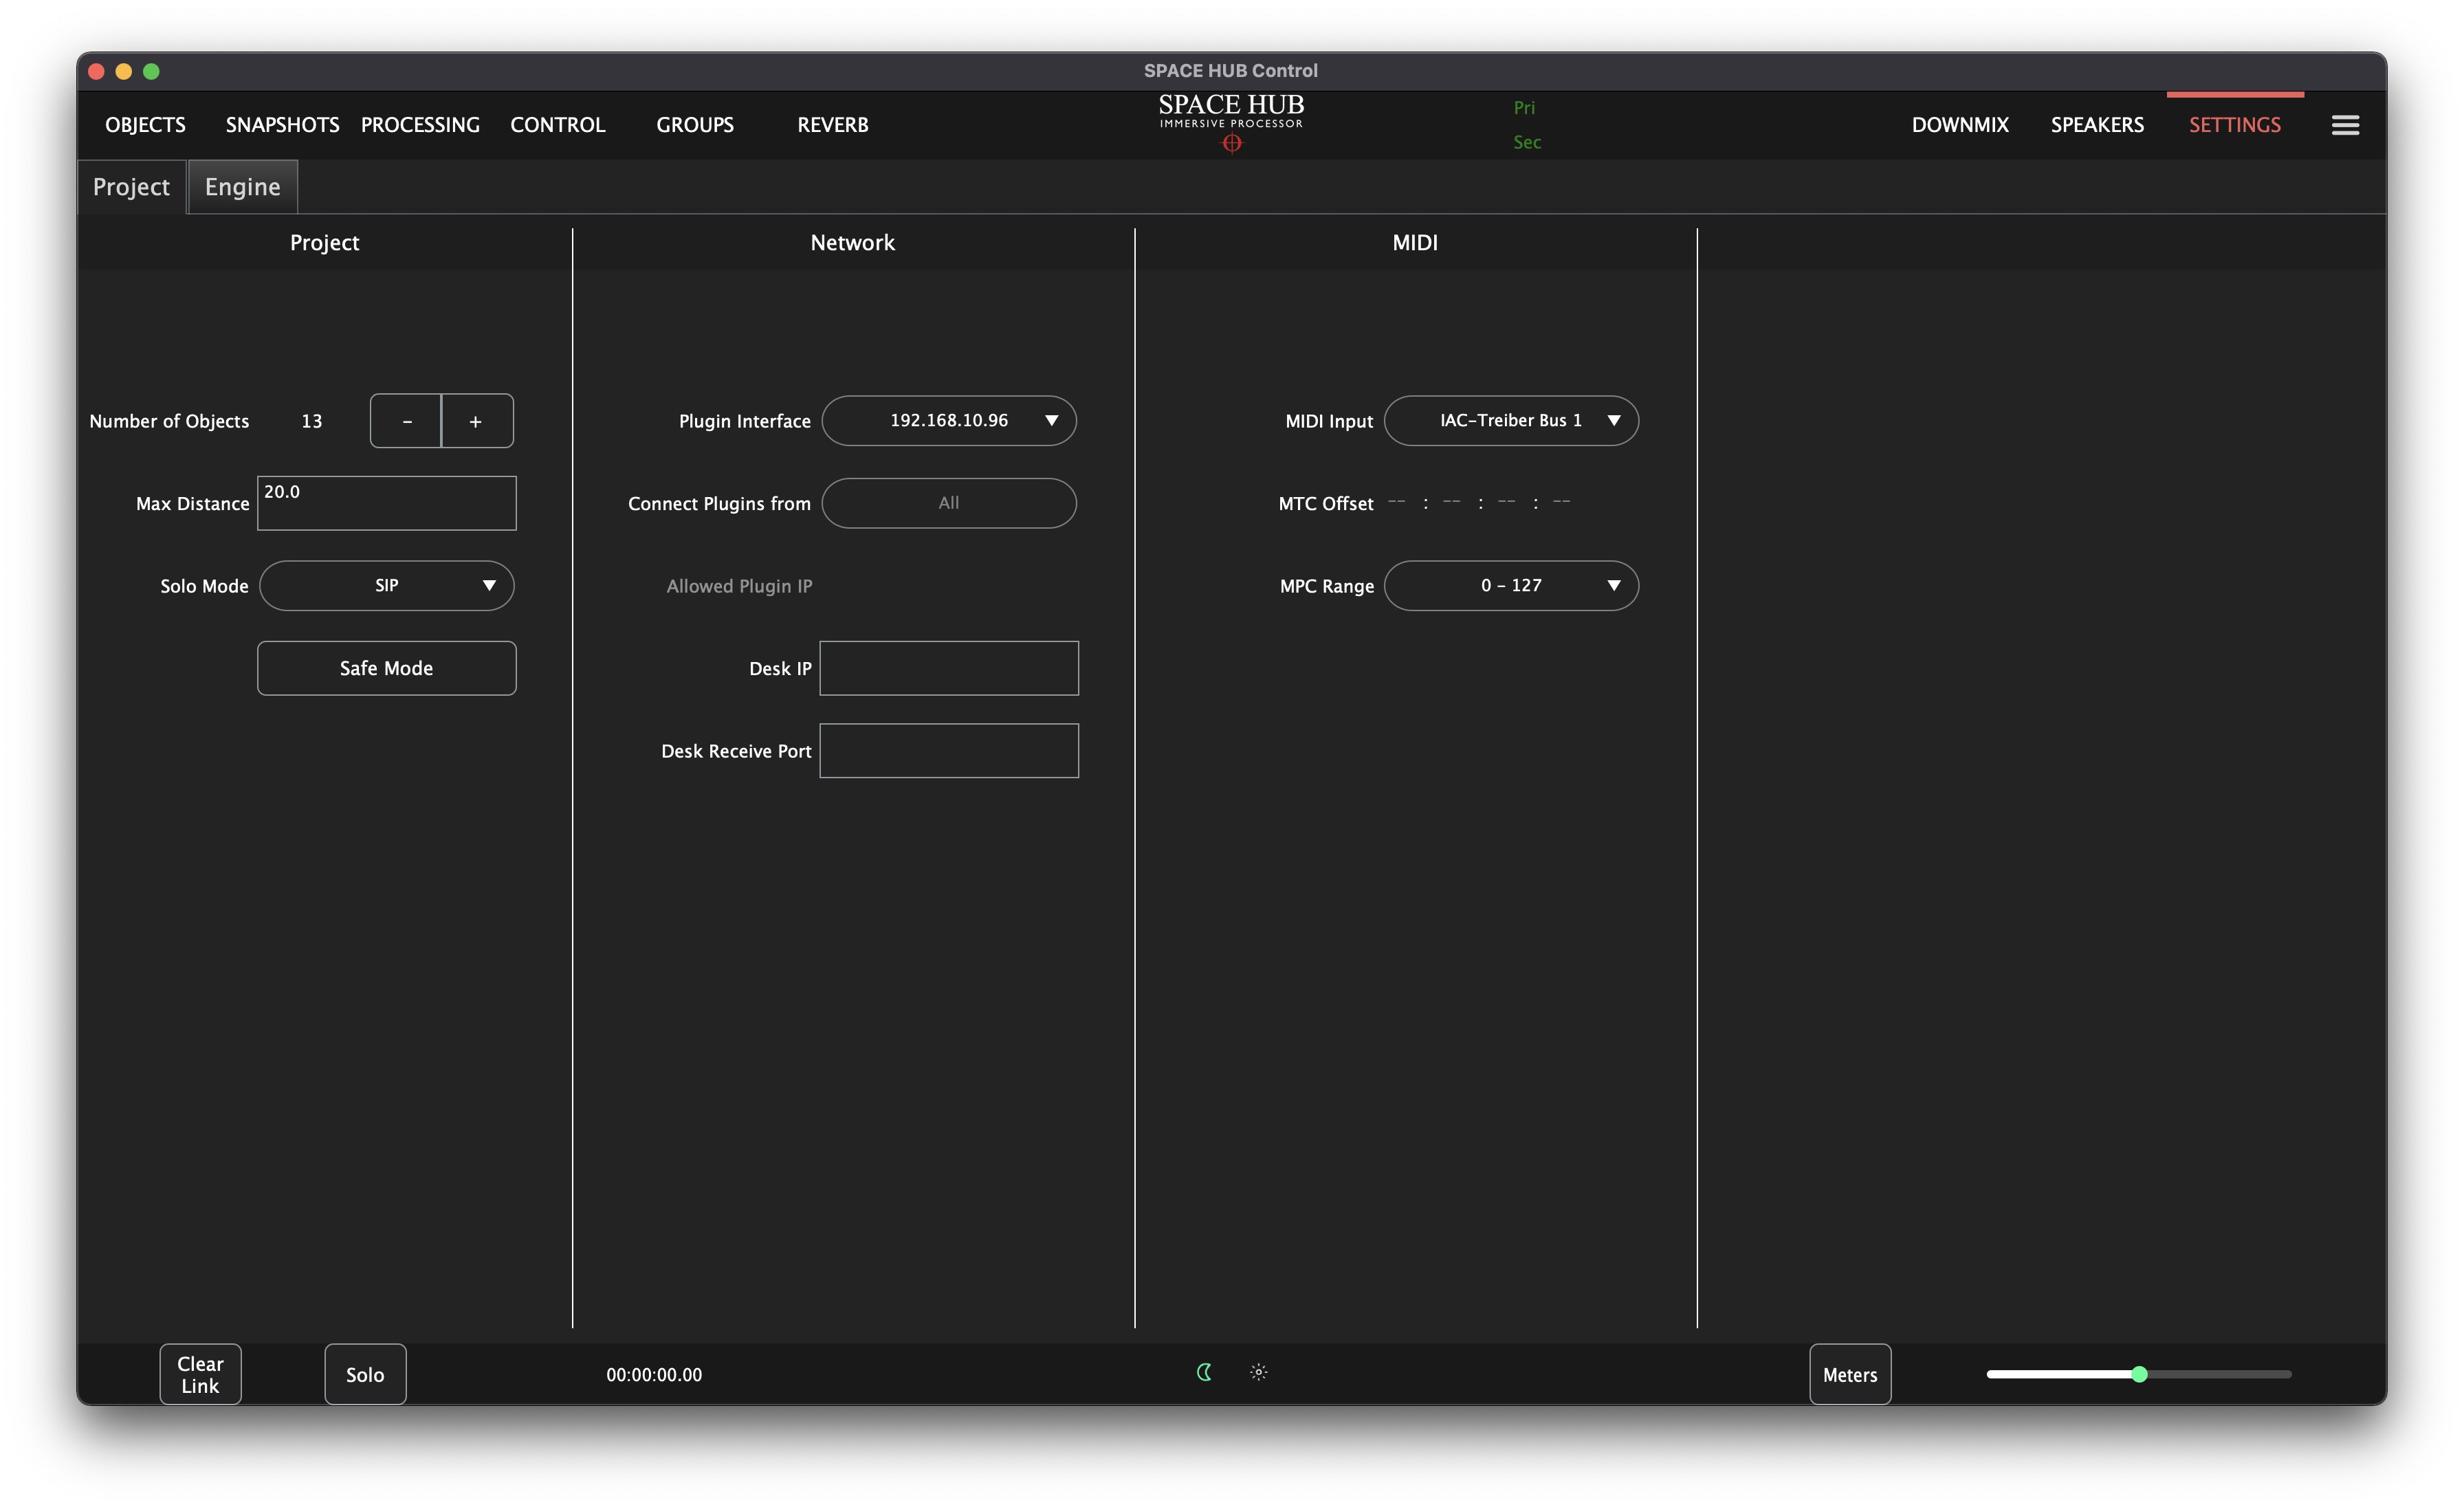Open the hamburger menu icon
The image size is (2464, 1507).
click(2345, 125)
